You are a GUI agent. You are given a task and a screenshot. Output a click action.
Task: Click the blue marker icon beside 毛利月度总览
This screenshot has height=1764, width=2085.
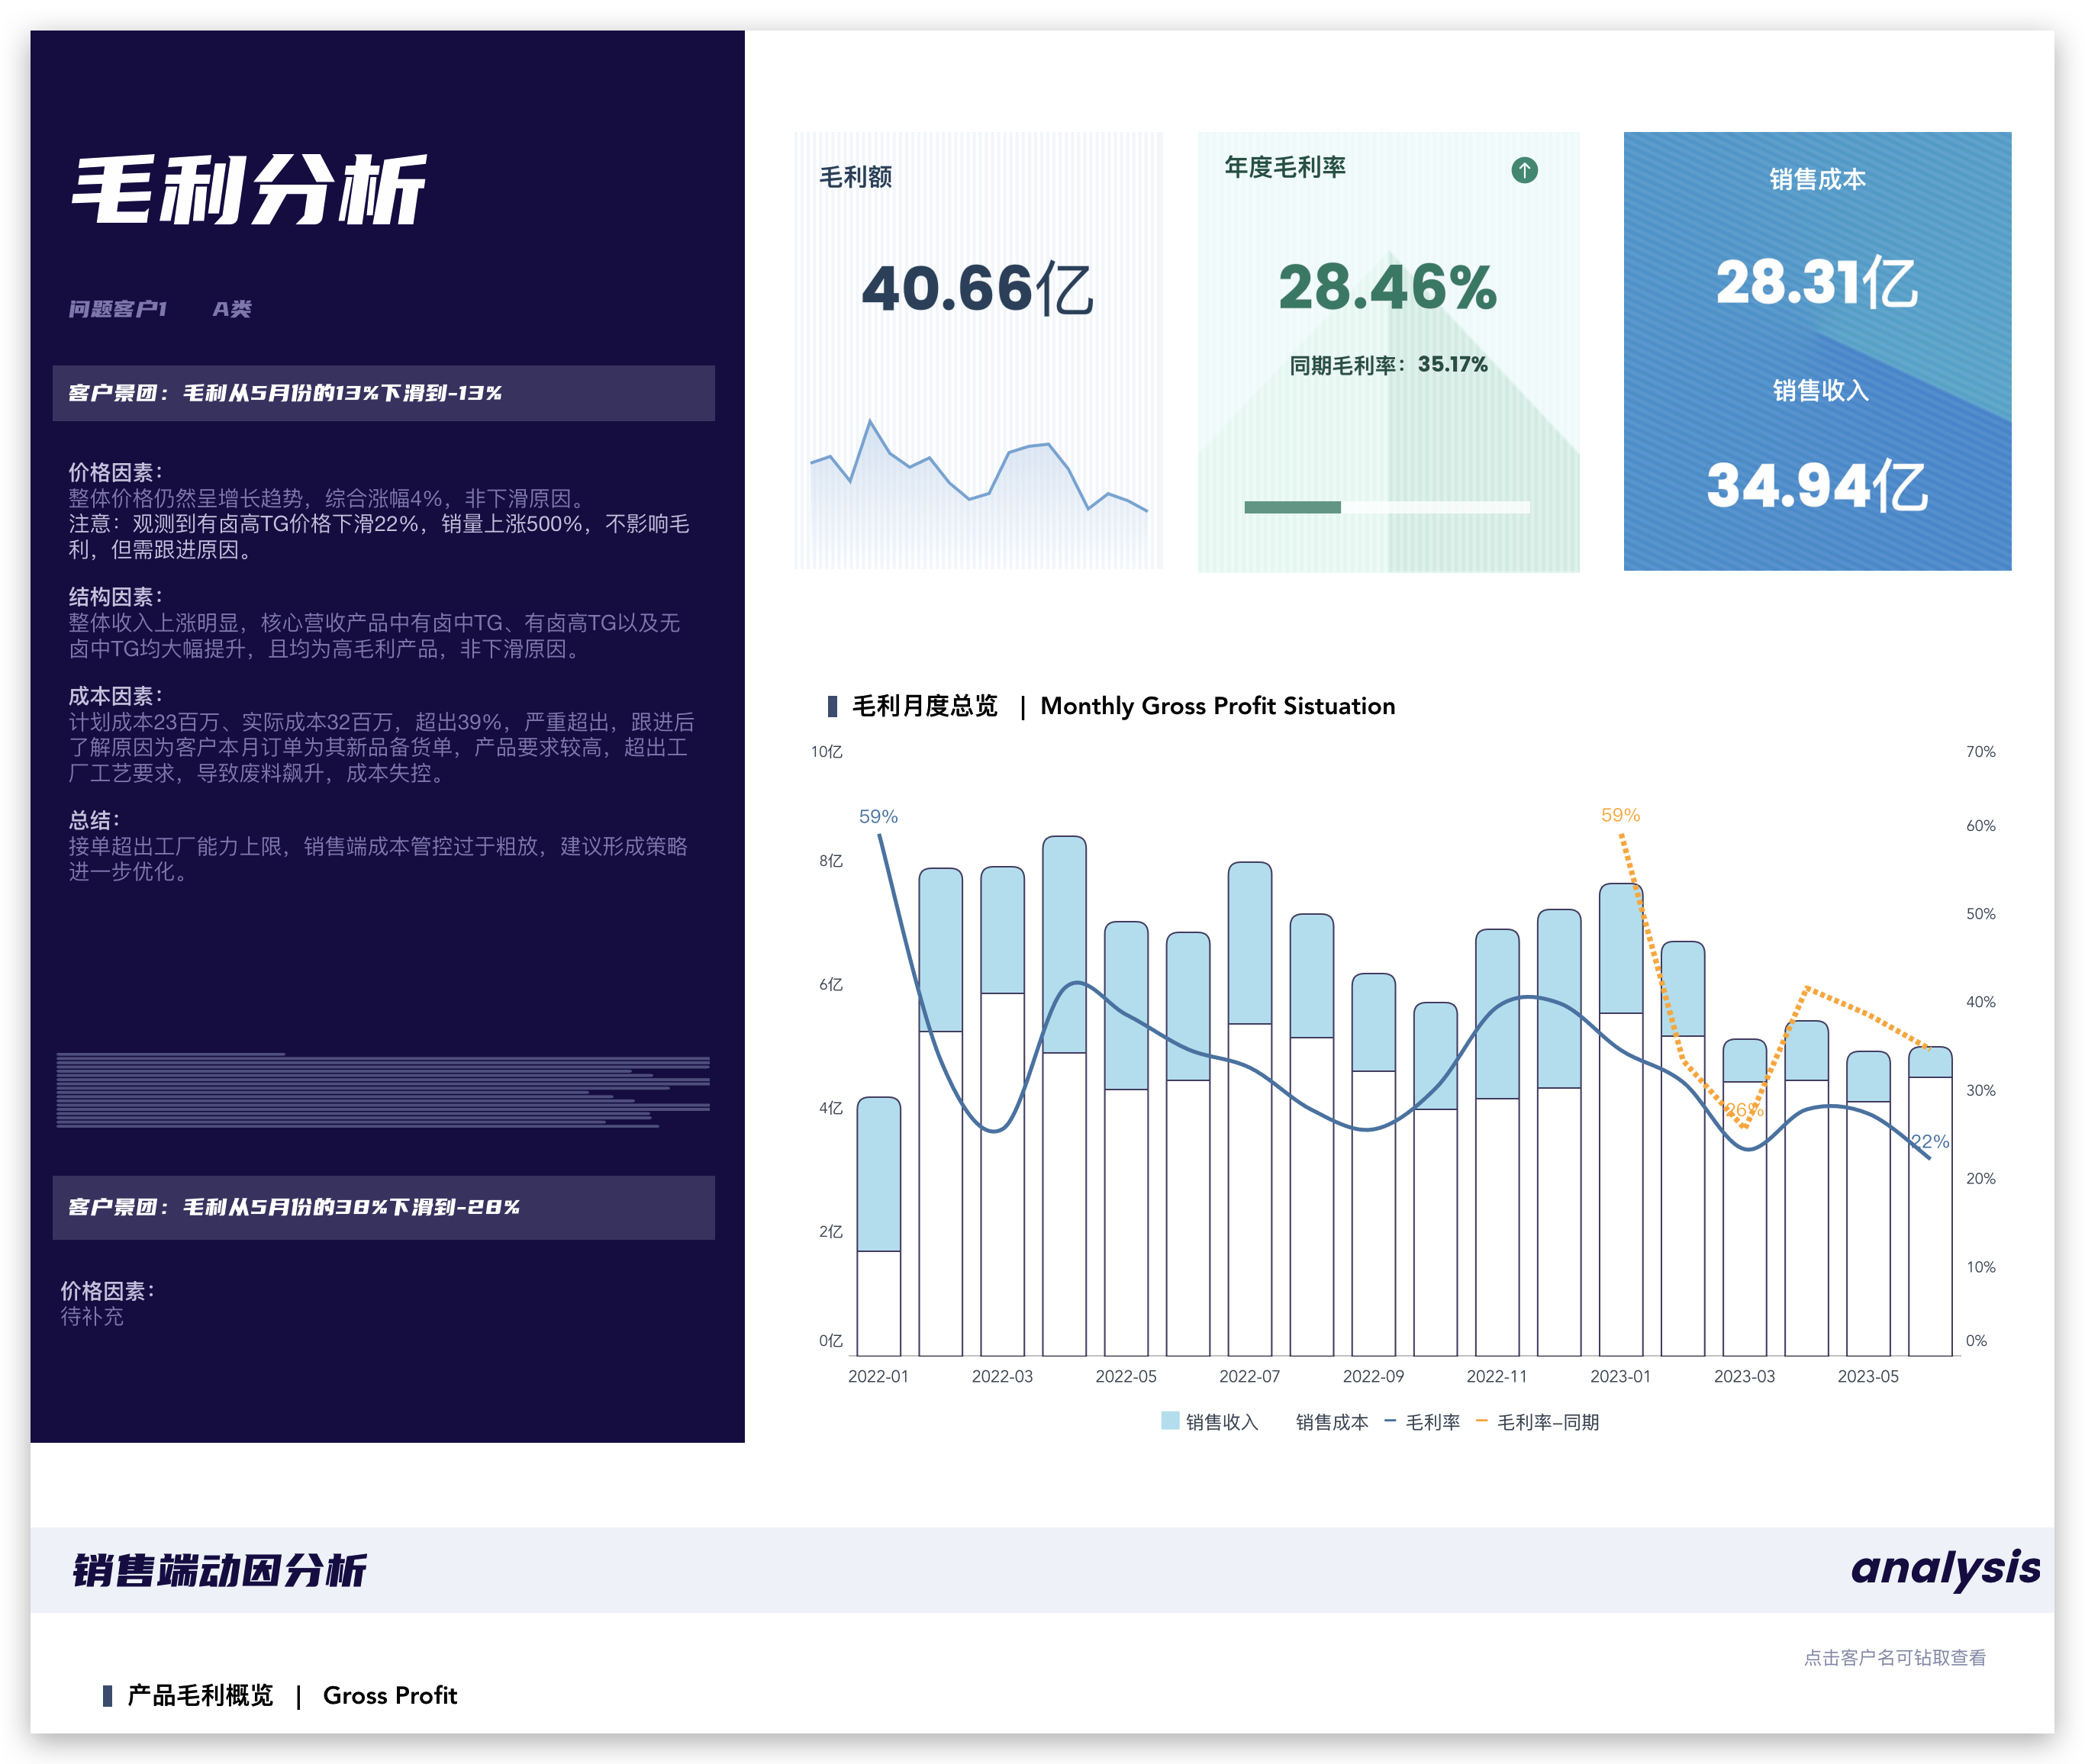tap(831, 706)
